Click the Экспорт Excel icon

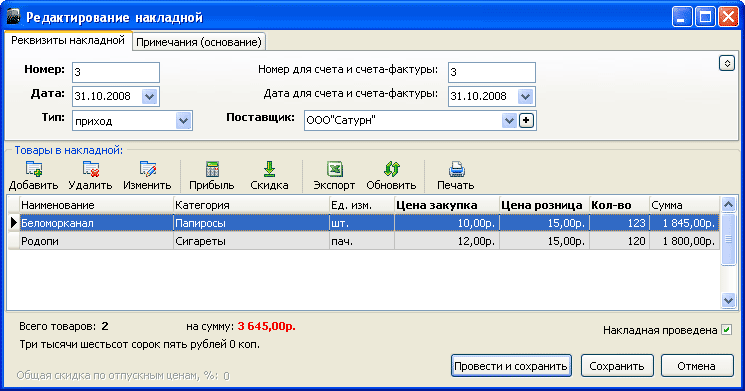click(334, 169)
